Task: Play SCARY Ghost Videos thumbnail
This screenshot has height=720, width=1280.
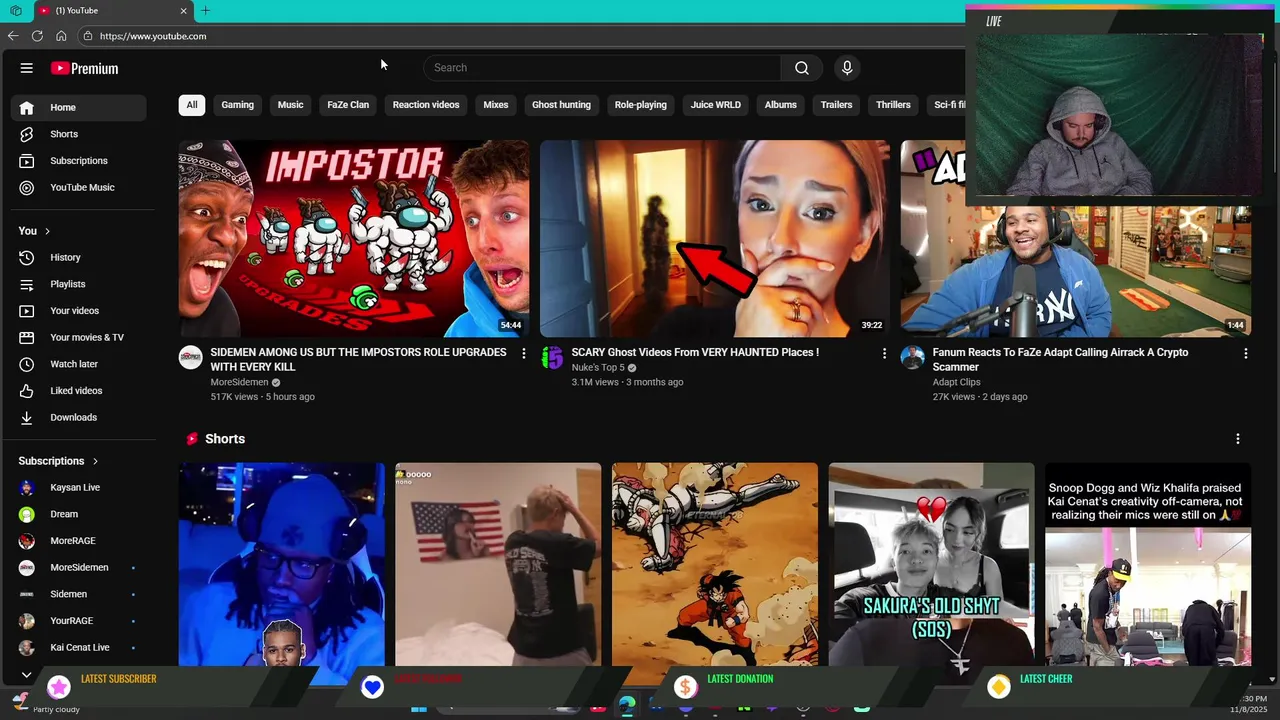Action: pyautogui.click(x=715, y=238)
